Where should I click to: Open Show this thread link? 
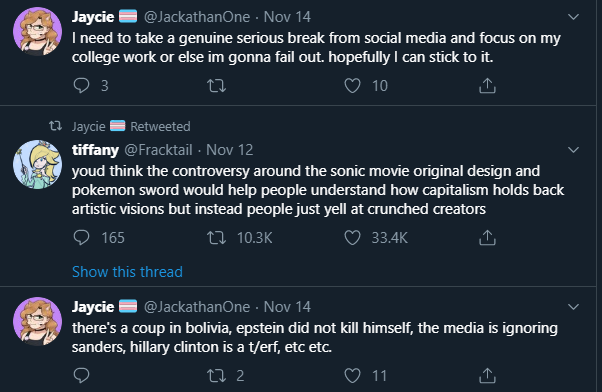[x=127, y=272]
